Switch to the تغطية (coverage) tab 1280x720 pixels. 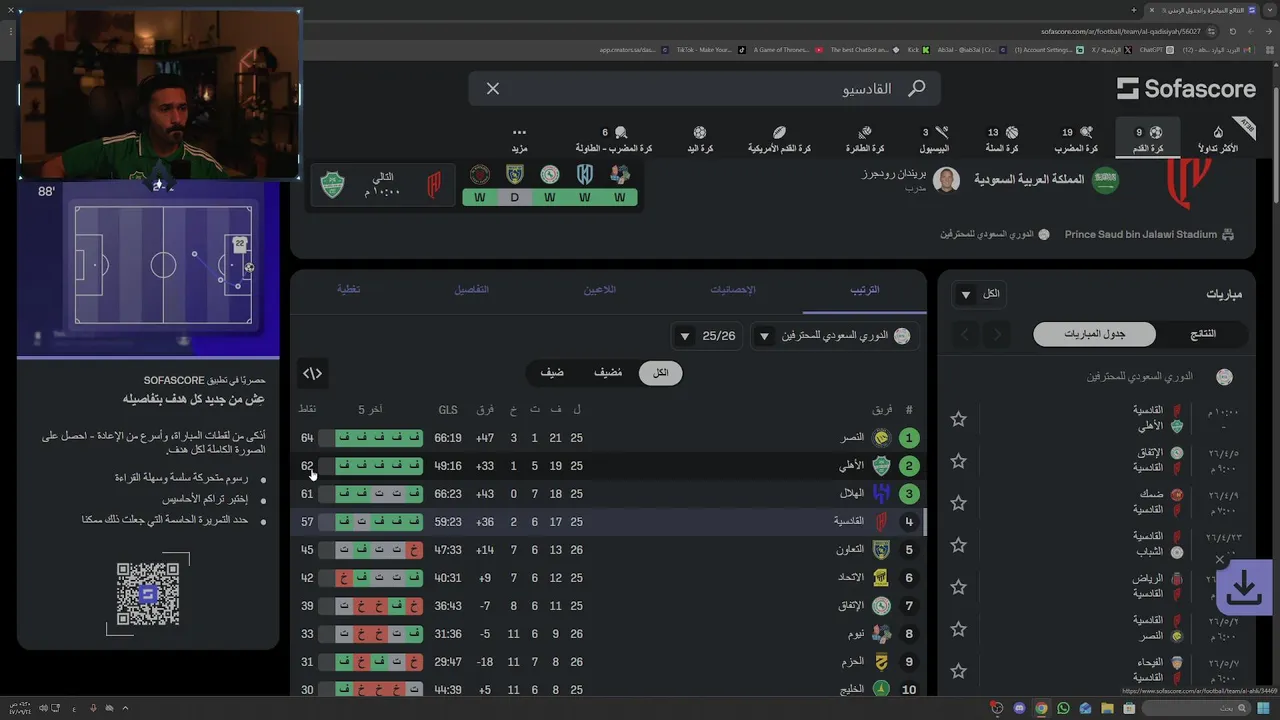348,289
